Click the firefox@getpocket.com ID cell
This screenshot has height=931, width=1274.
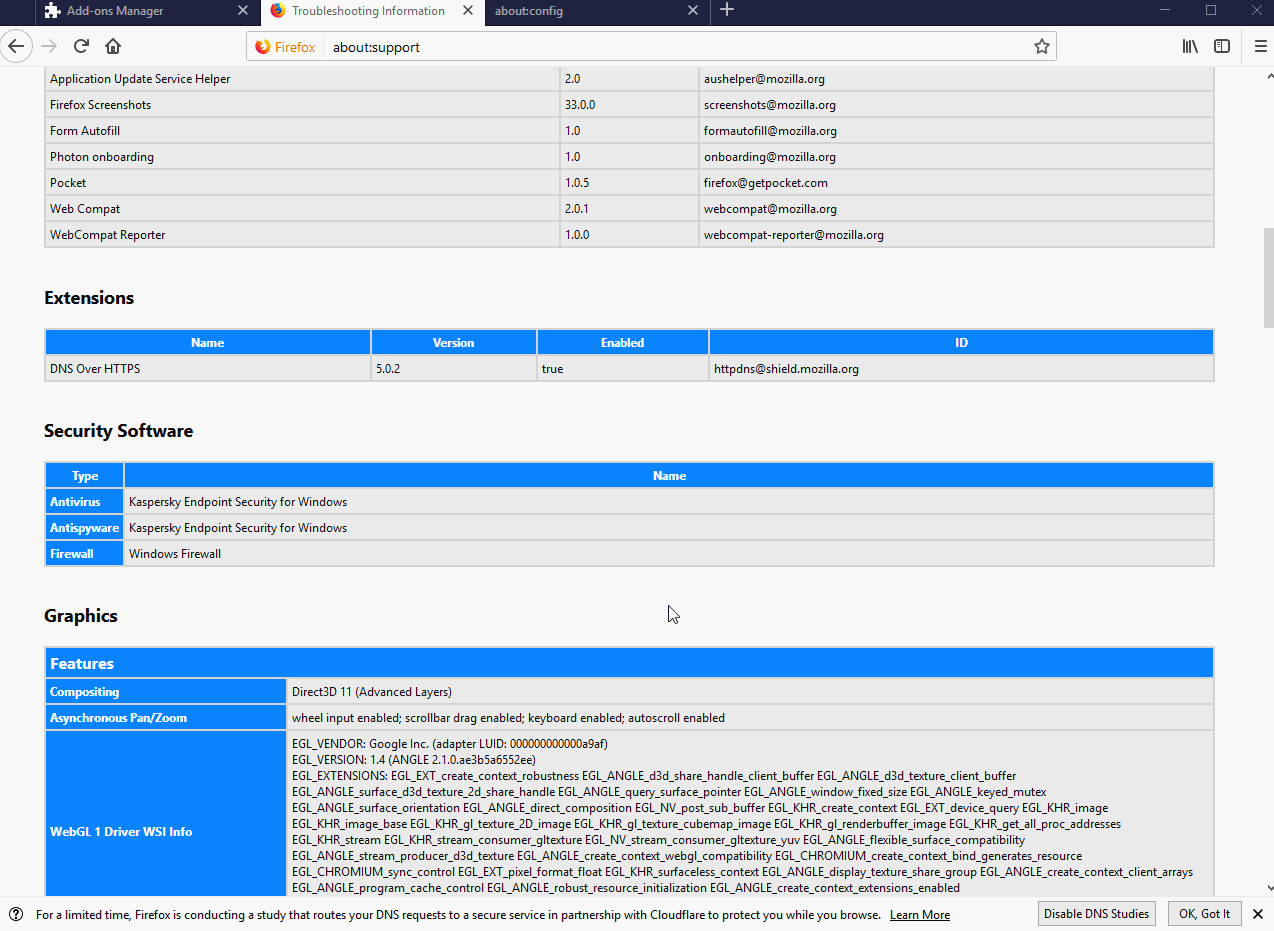956,183
